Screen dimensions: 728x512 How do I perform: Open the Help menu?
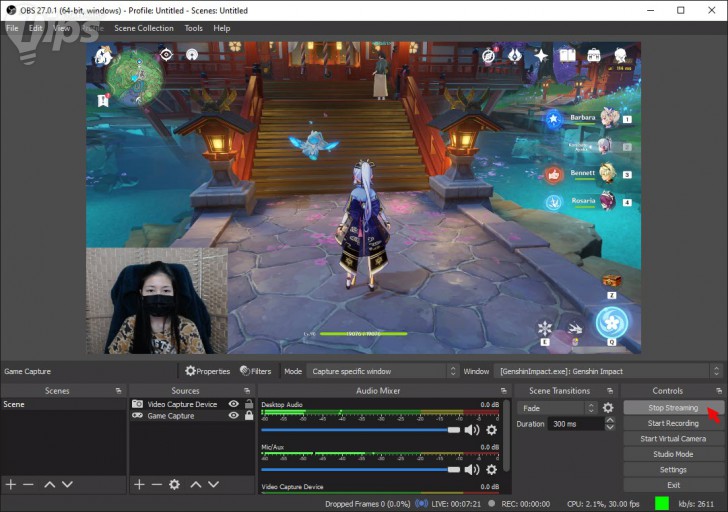click(221, 28)
